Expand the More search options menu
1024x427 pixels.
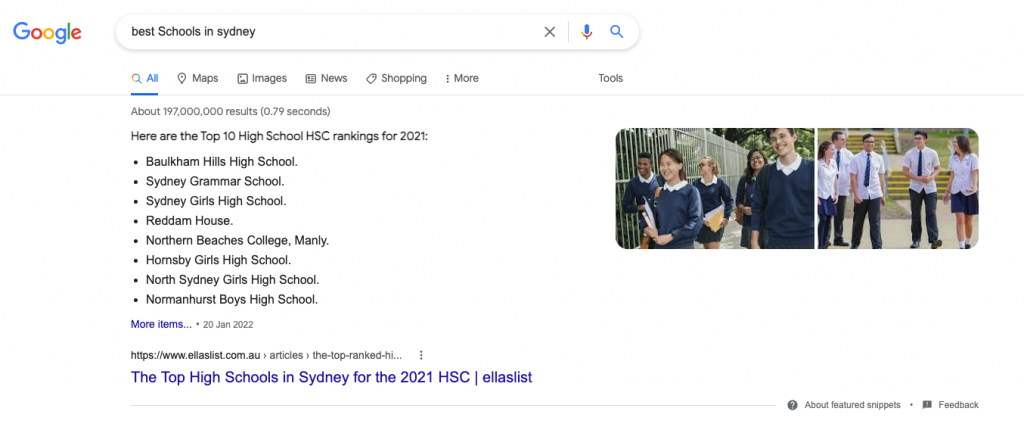click(461, 78)
